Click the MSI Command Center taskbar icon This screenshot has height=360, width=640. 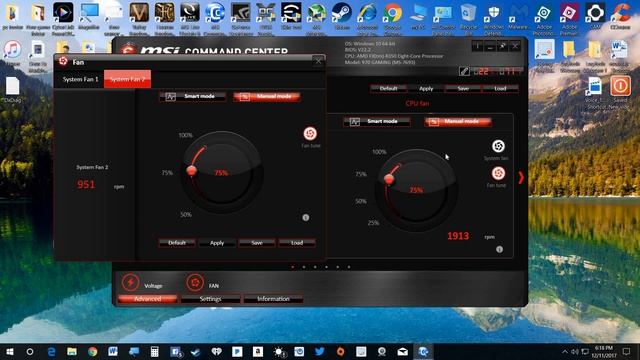point(423,351)
